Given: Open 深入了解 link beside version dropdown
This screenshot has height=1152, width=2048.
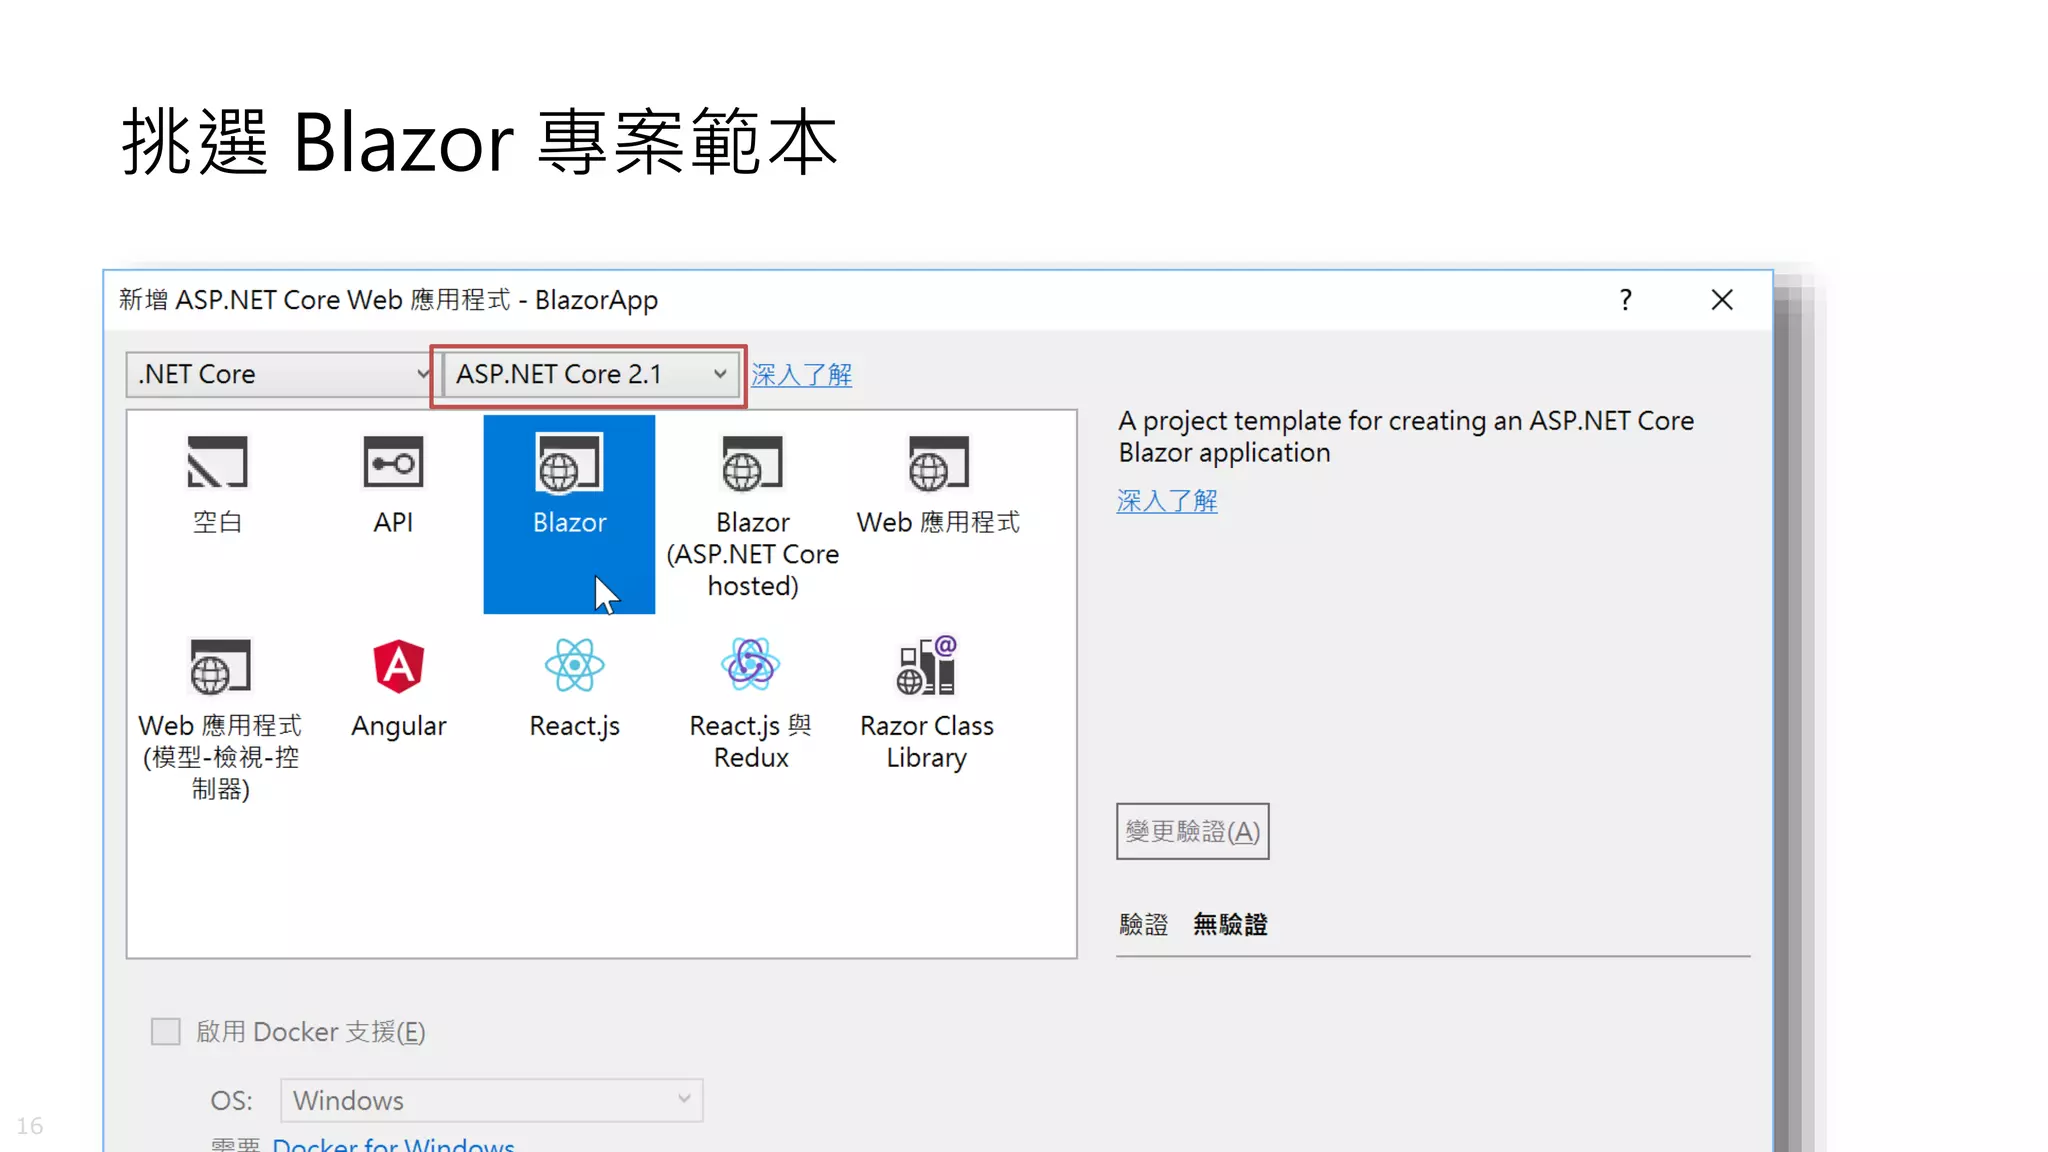Looking at the screenshot, I should (x=801, y=375).
